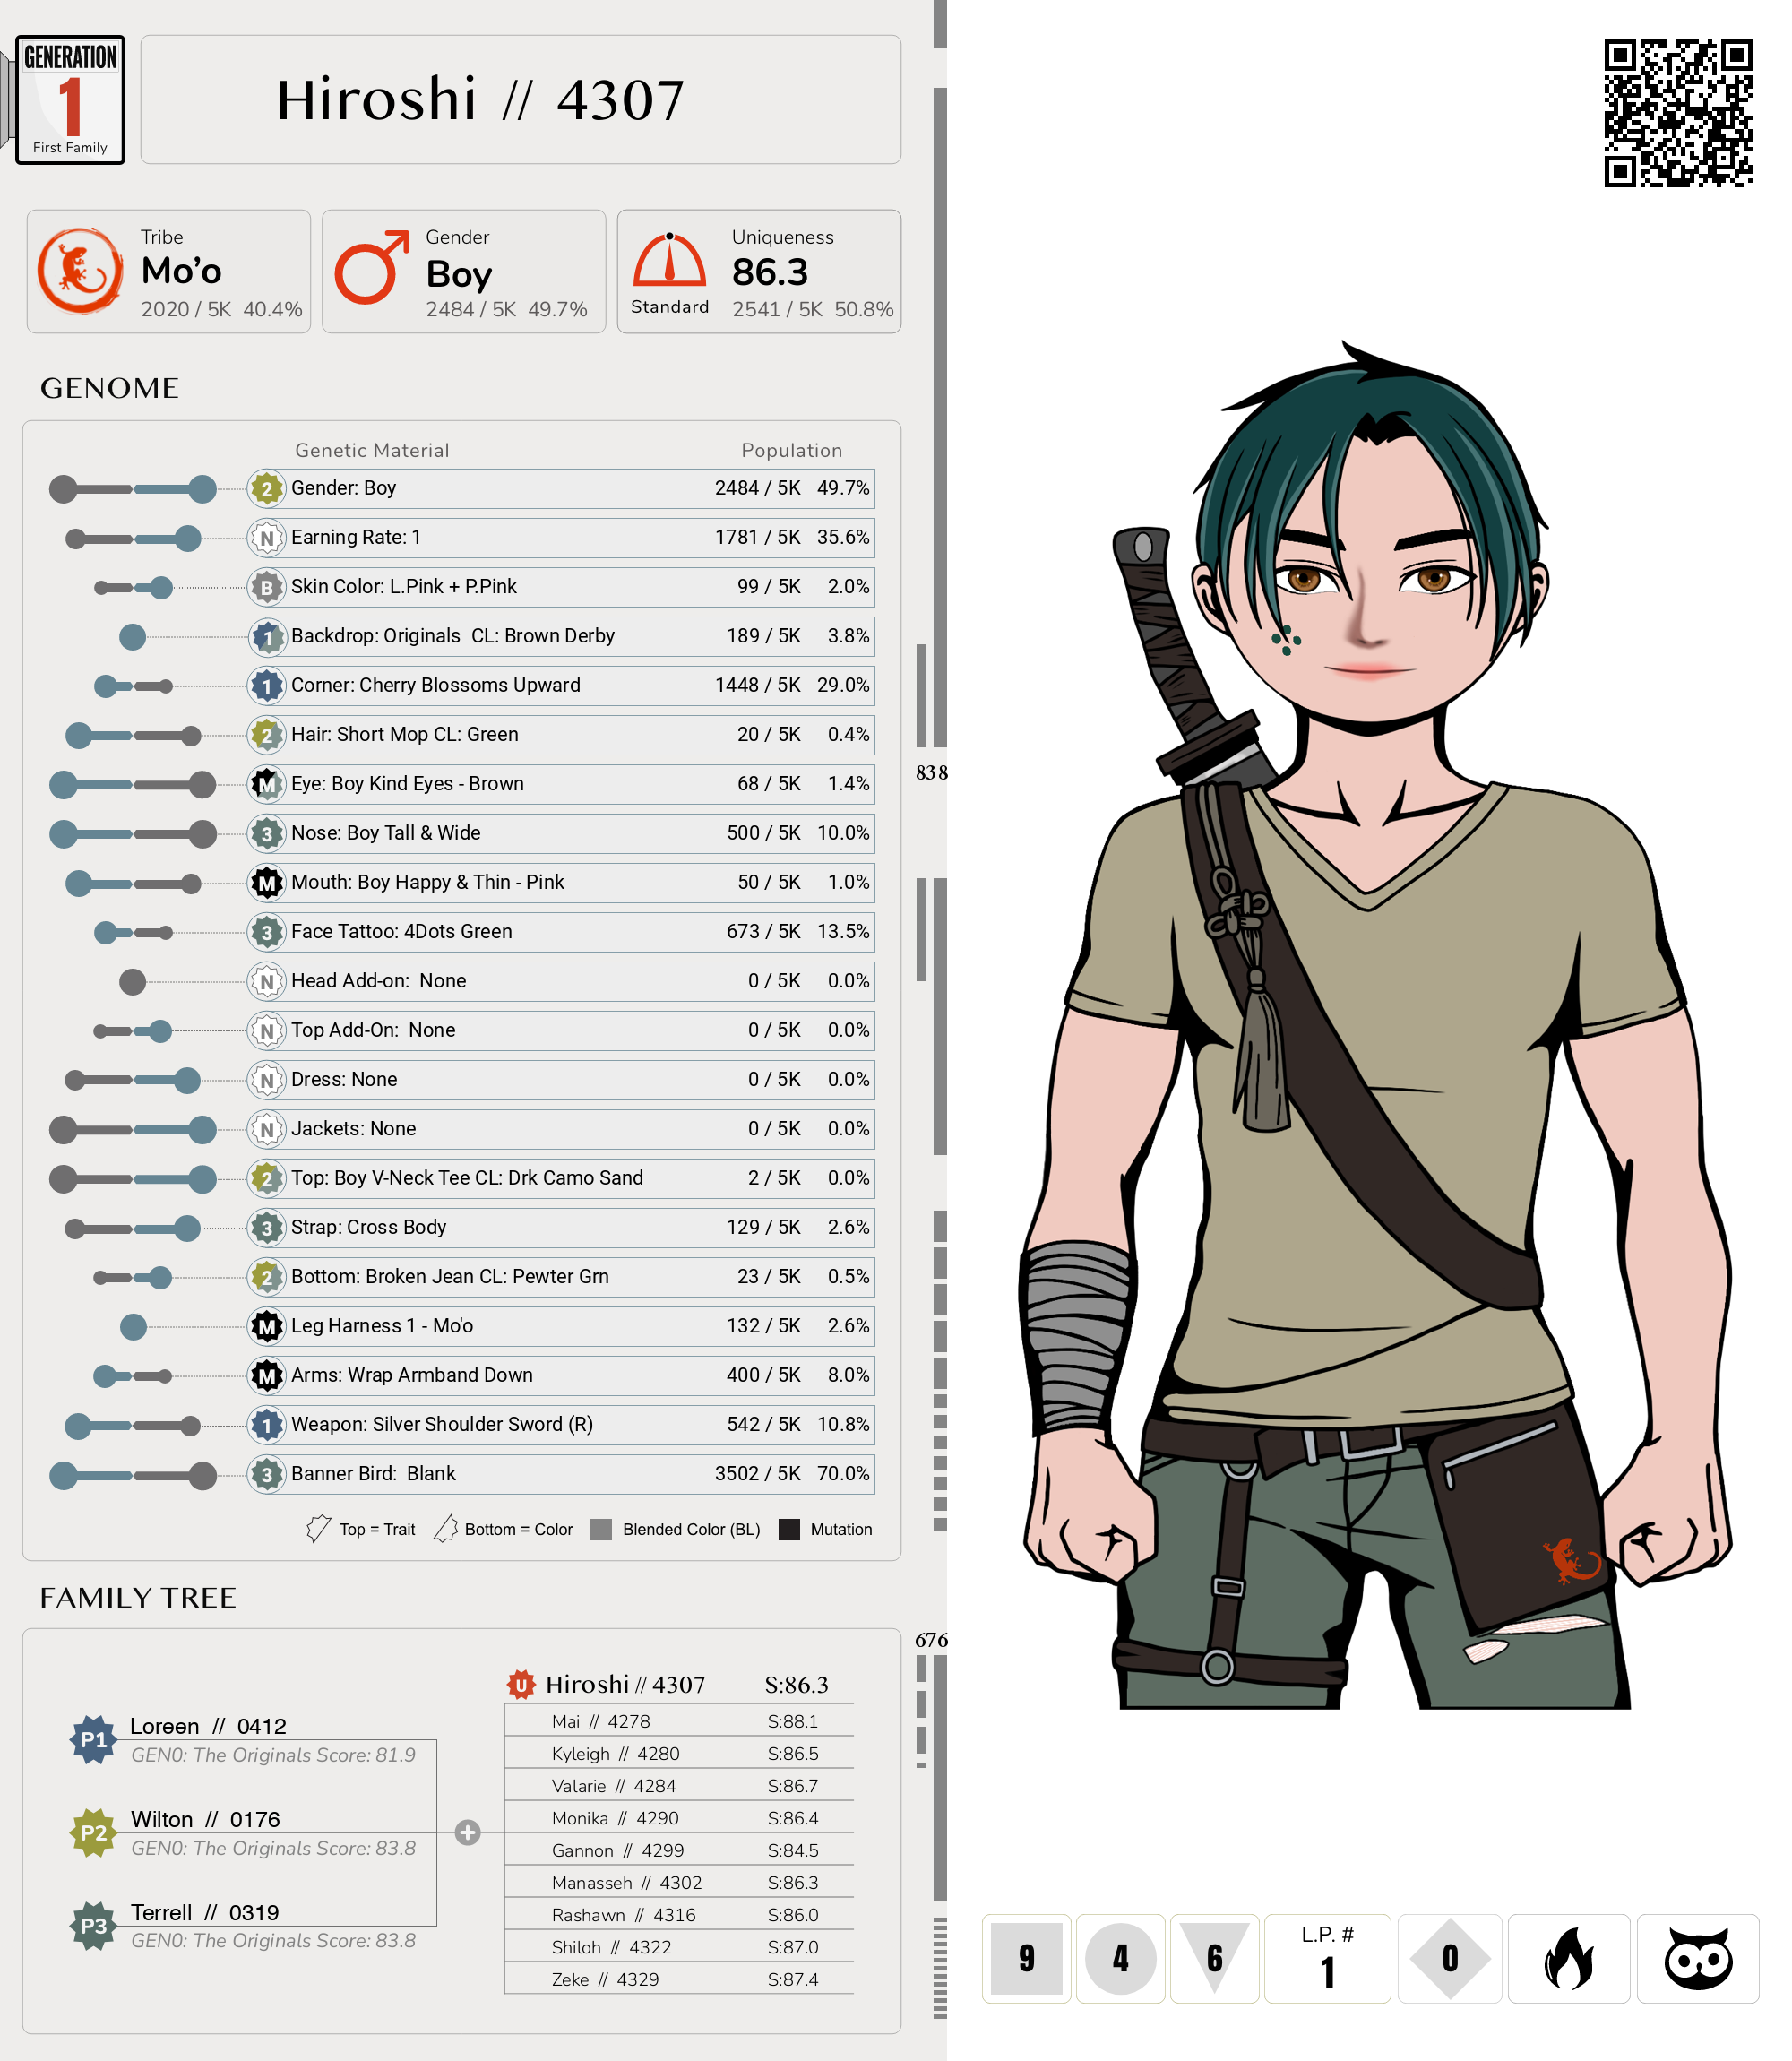Open parent Loreen // 0412 entry
The image size is (1792, 2061).
208,1726
